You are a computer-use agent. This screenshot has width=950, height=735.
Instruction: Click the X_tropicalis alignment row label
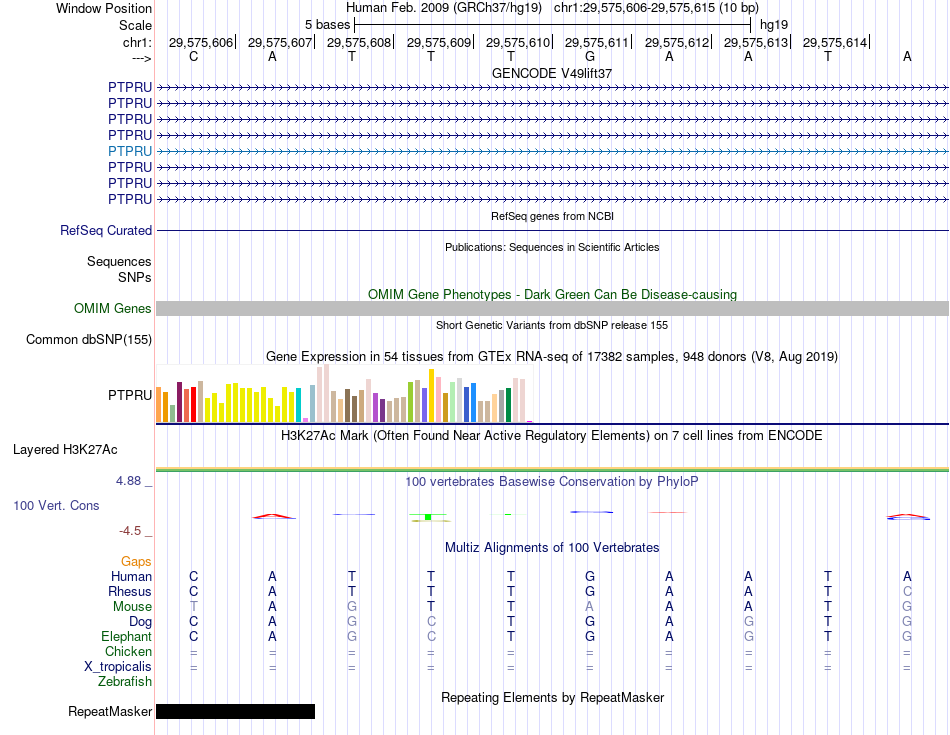click(118, 667)
